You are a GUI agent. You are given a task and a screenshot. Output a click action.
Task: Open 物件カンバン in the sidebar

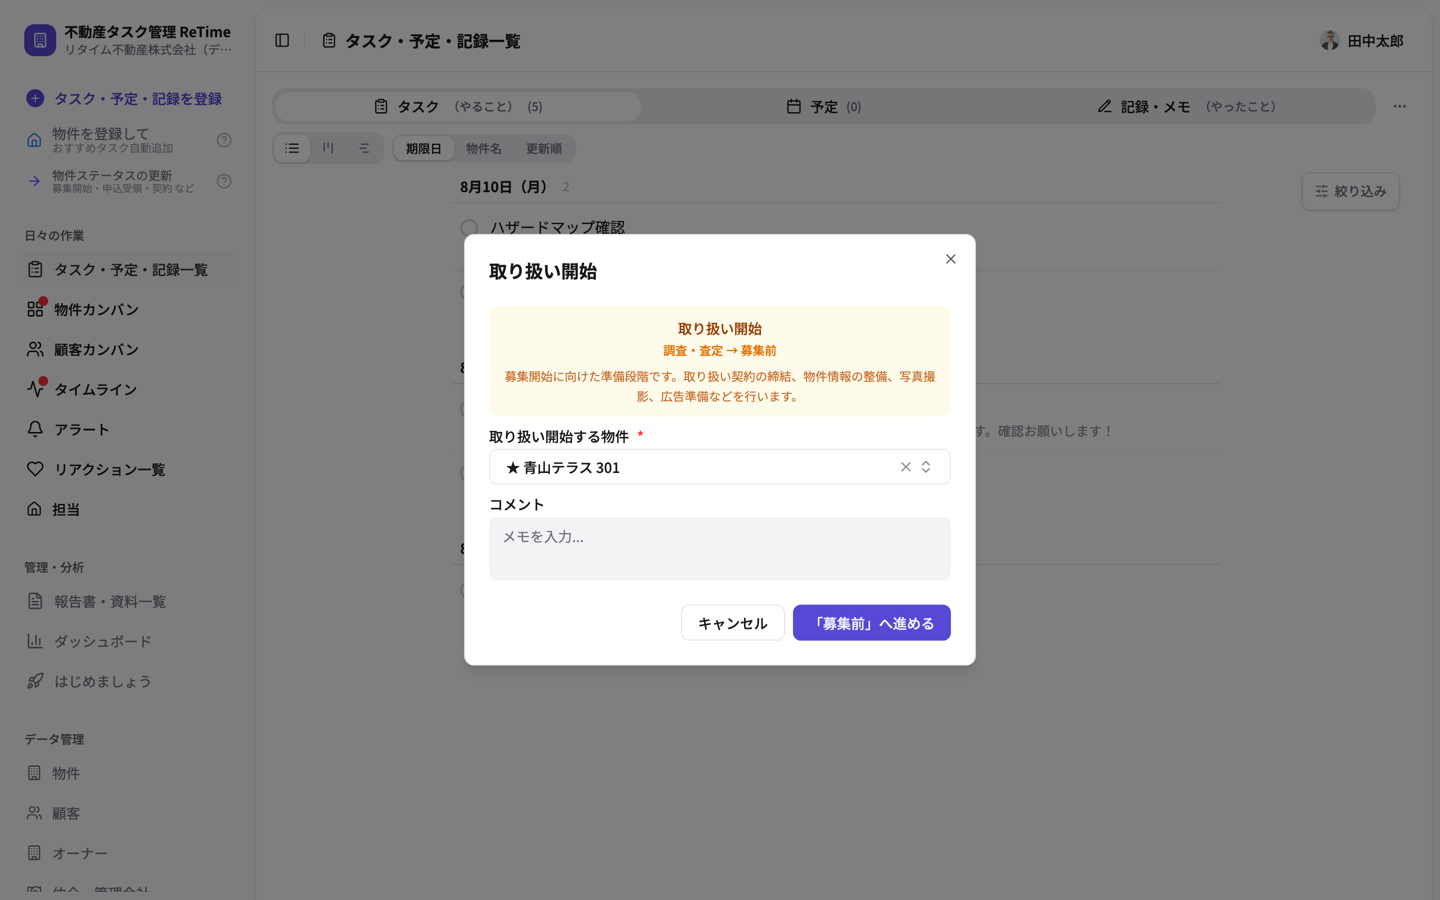[128, 309]
